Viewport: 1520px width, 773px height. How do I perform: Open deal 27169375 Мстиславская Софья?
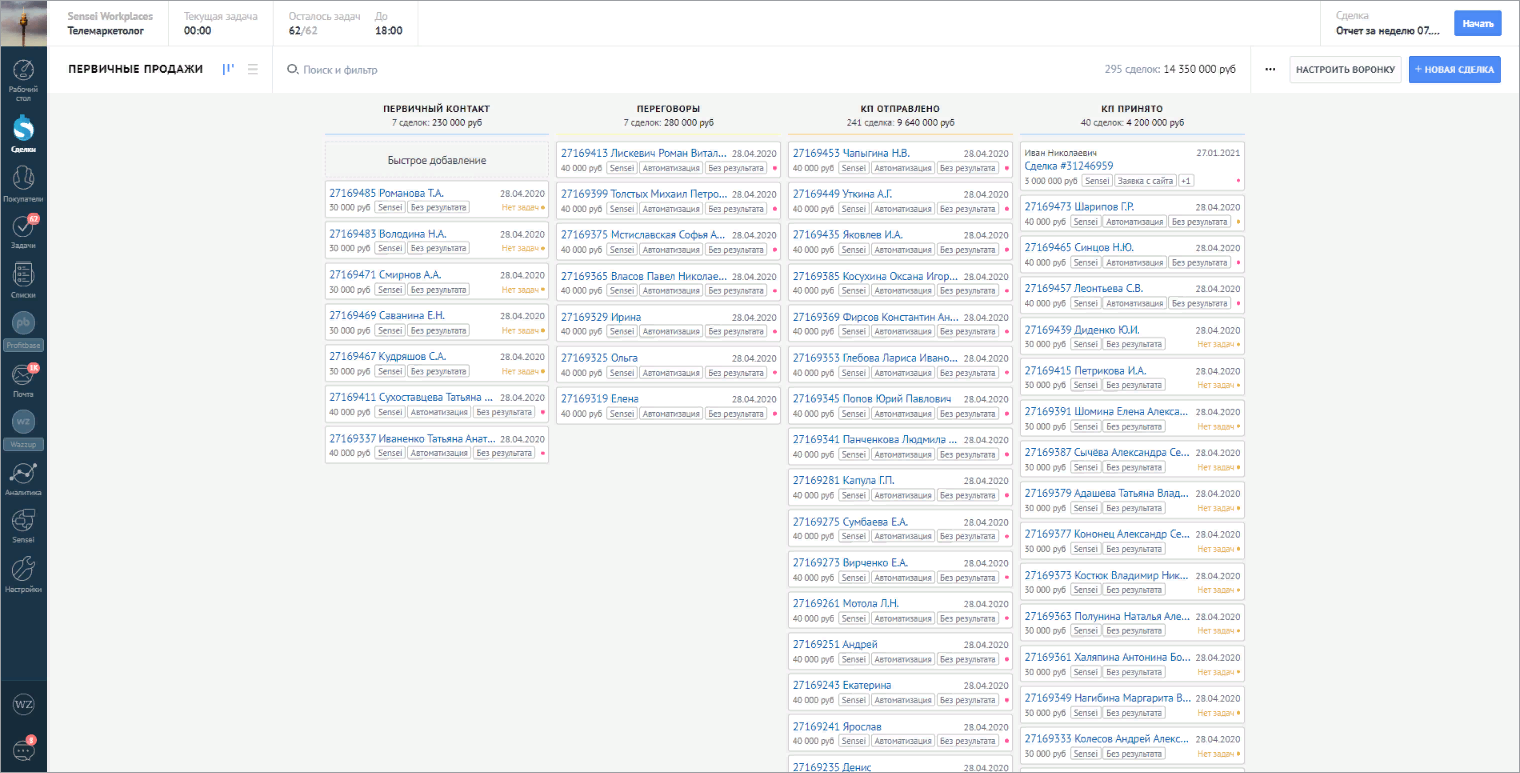click(643, 235)
